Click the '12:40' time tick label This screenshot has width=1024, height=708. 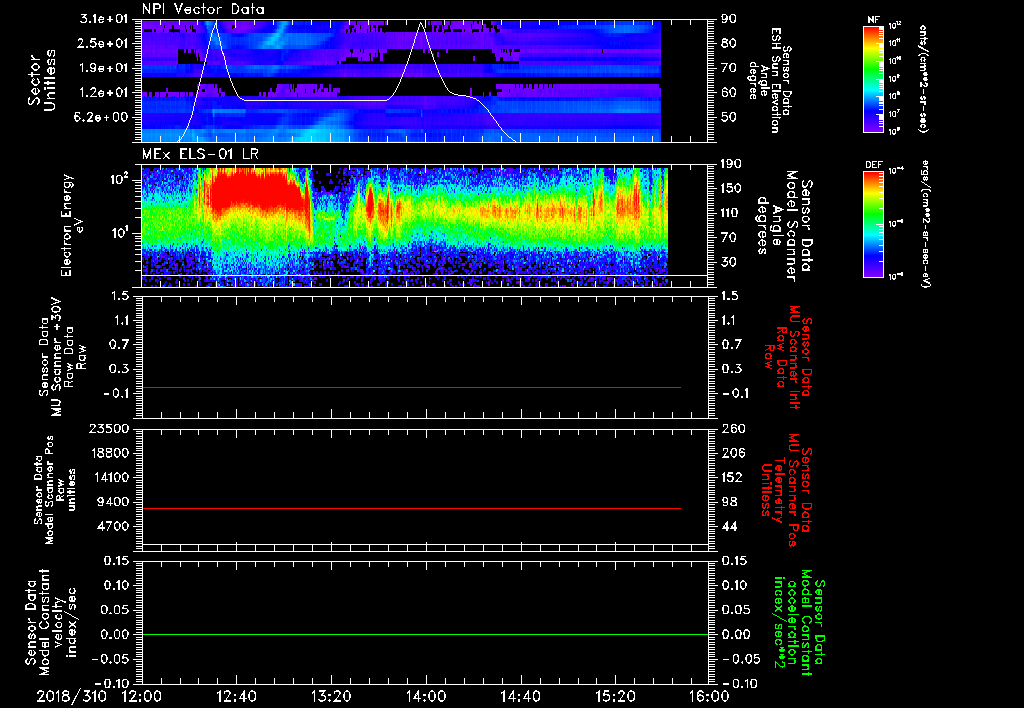[x=236, y=696]
